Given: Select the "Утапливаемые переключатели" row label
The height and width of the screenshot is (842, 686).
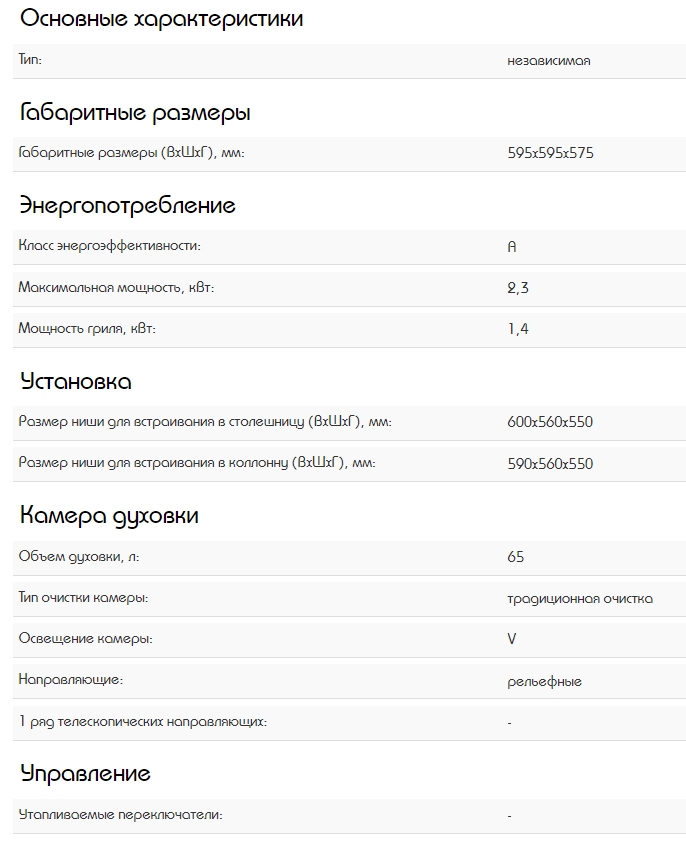Looking at the screenshot, I should pyautogui.click(x=120, y=815).
